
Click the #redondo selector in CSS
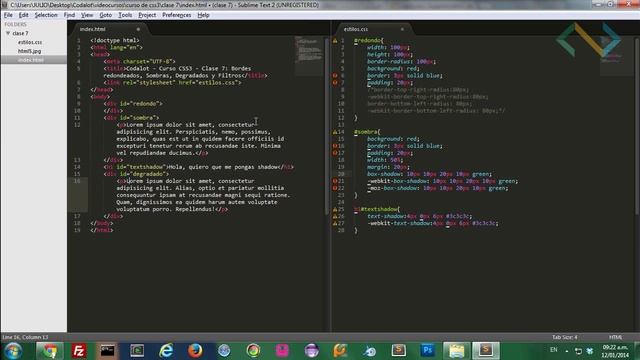pyautogui.click(x=369, y=40)
